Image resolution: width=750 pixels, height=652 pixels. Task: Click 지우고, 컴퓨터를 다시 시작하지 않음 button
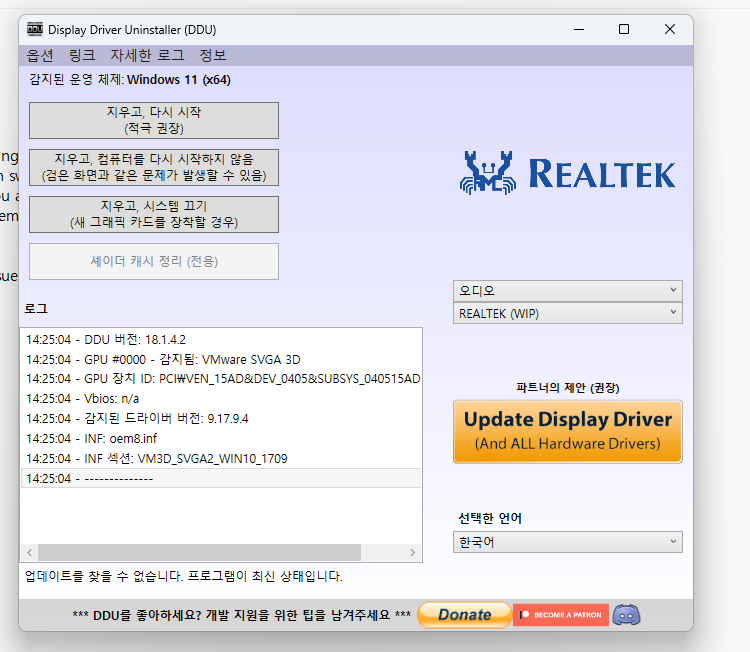(154, 167)
